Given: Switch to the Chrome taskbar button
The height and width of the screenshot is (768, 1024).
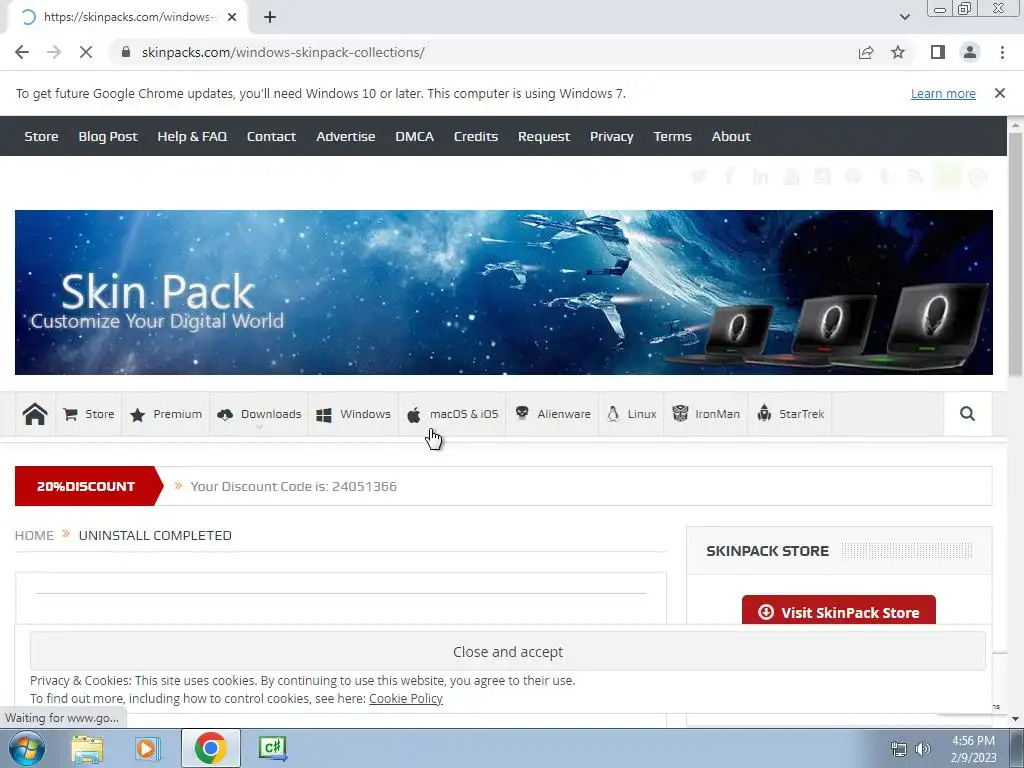Looking at the screenshot, I should pyautogui.click(x=210, y=748).
